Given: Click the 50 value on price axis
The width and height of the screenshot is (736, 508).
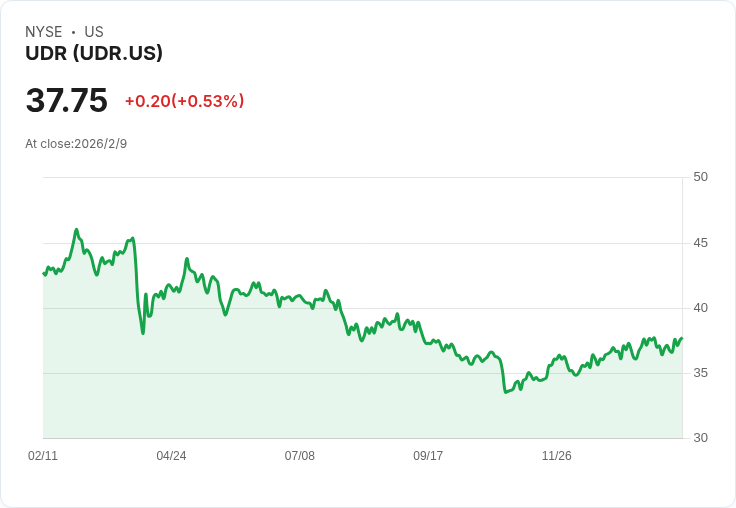Looking at the screenshot, I should [700, 177].
